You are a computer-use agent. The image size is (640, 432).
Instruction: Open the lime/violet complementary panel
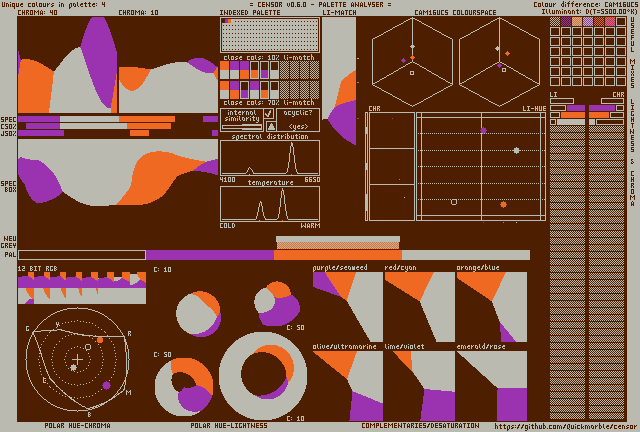tap(420, 385)
